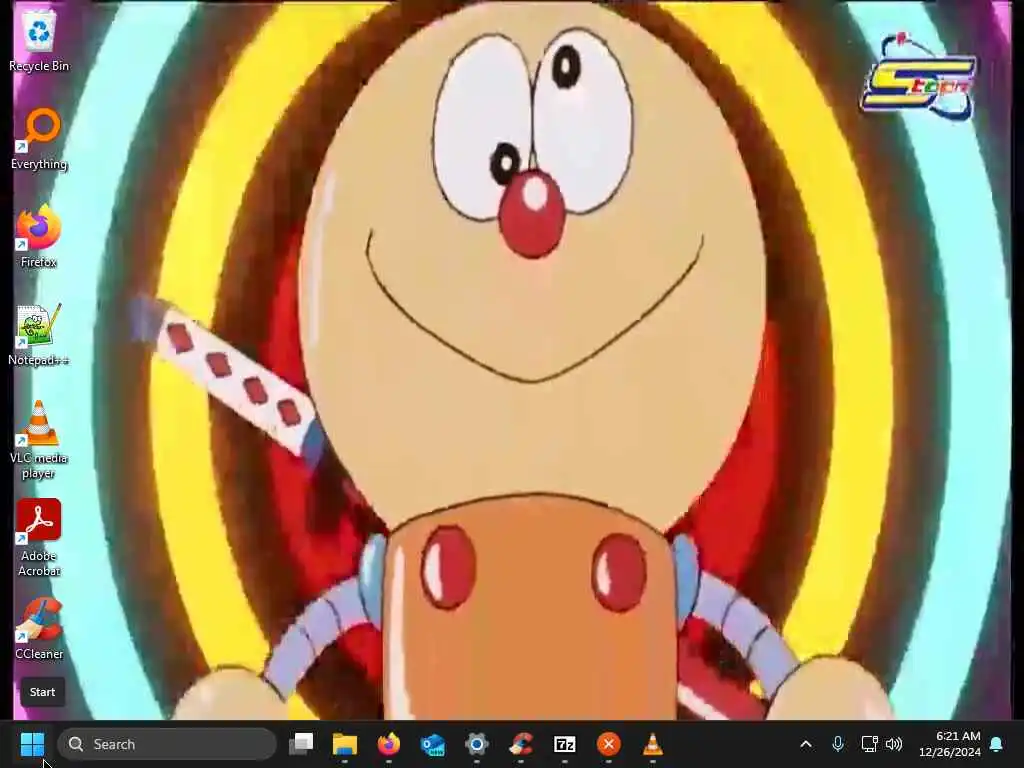Open the orange X taskbar app
Viewport: 1024px width, 768px height.
(609, 744)
